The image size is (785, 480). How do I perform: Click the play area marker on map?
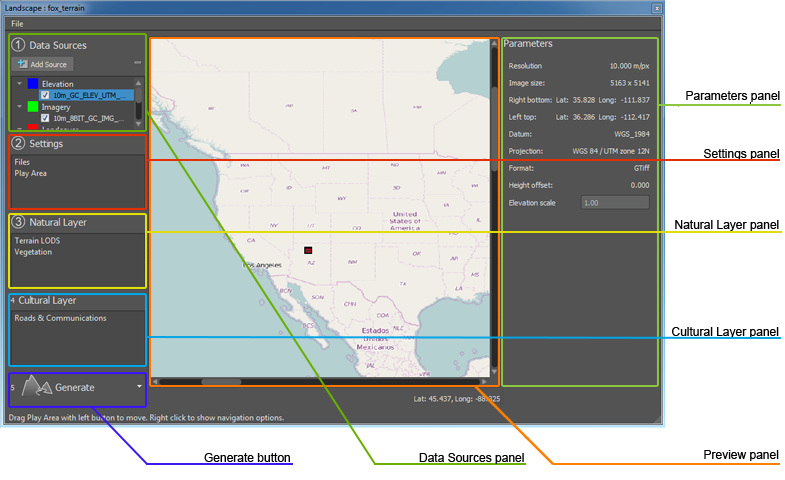[x=309, y=250]
